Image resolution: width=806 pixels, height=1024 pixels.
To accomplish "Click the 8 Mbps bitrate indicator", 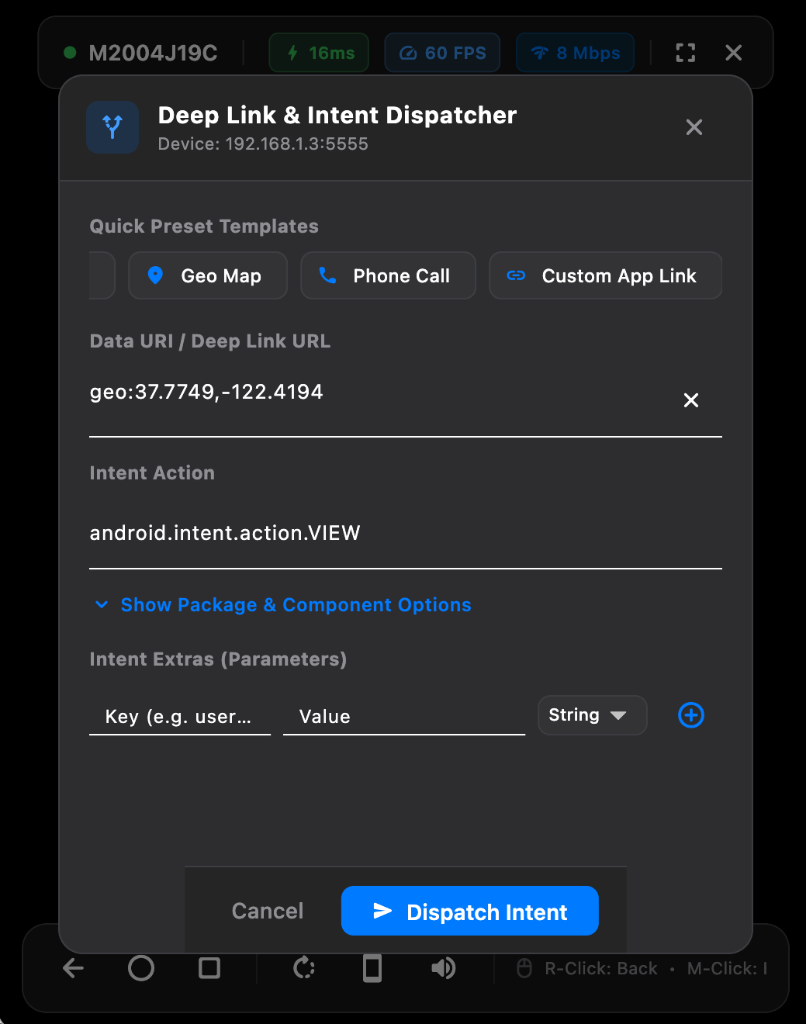I will click(575, 53).
